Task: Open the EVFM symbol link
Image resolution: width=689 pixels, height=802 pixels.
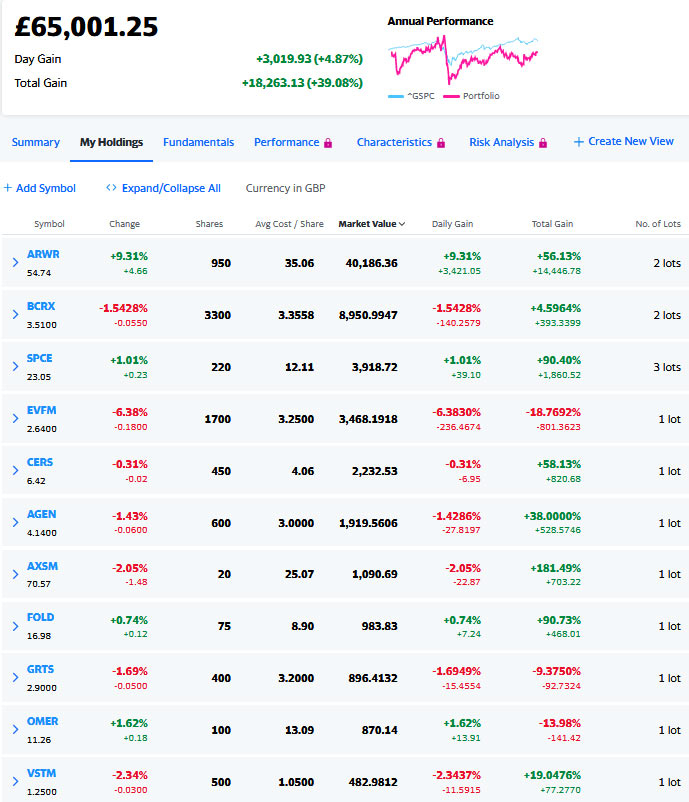Action: 41,410
